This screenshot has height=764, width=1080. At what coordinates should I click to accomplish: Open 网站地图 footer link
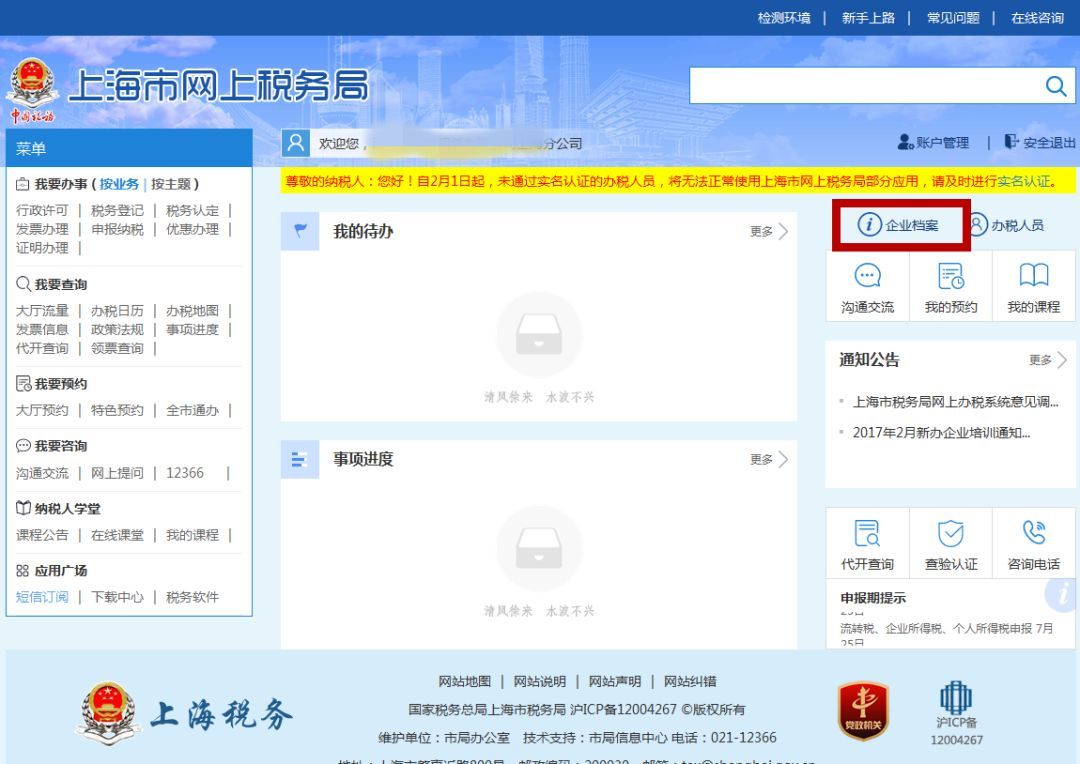pyautogui.click(x=464, y=681)
